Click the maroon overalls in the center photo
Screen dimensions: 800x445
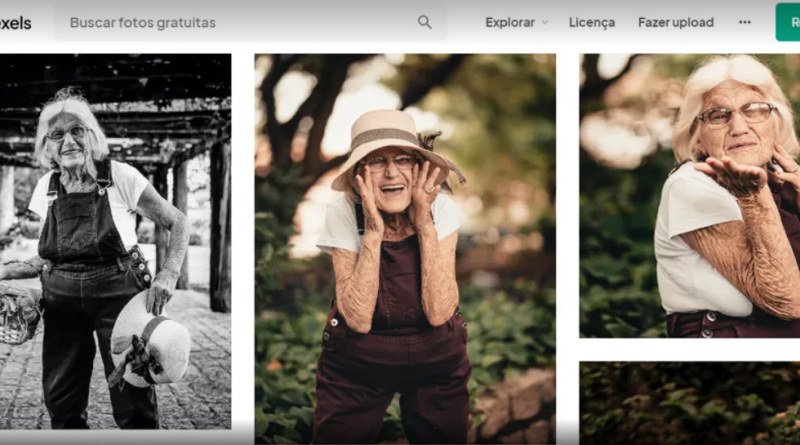point(395,370)
